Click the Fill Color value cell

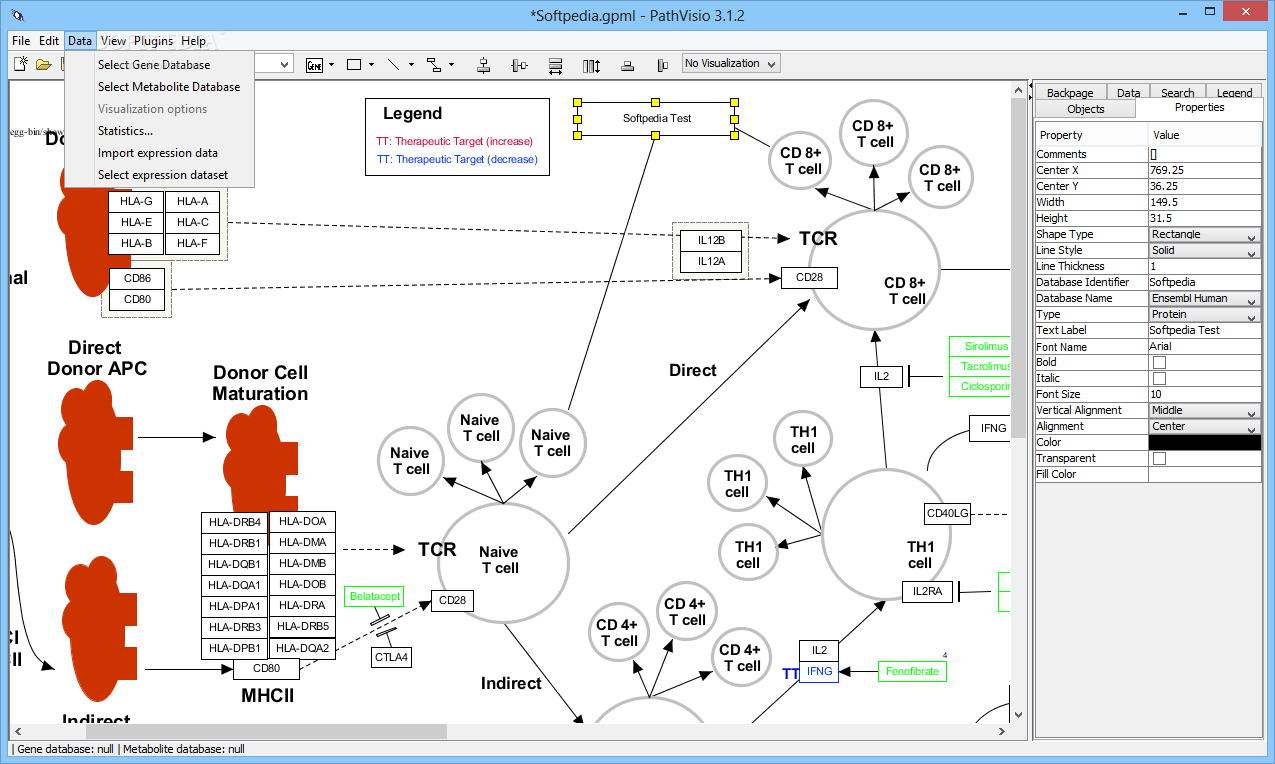pyautogui.click(x=1204, y=474)
